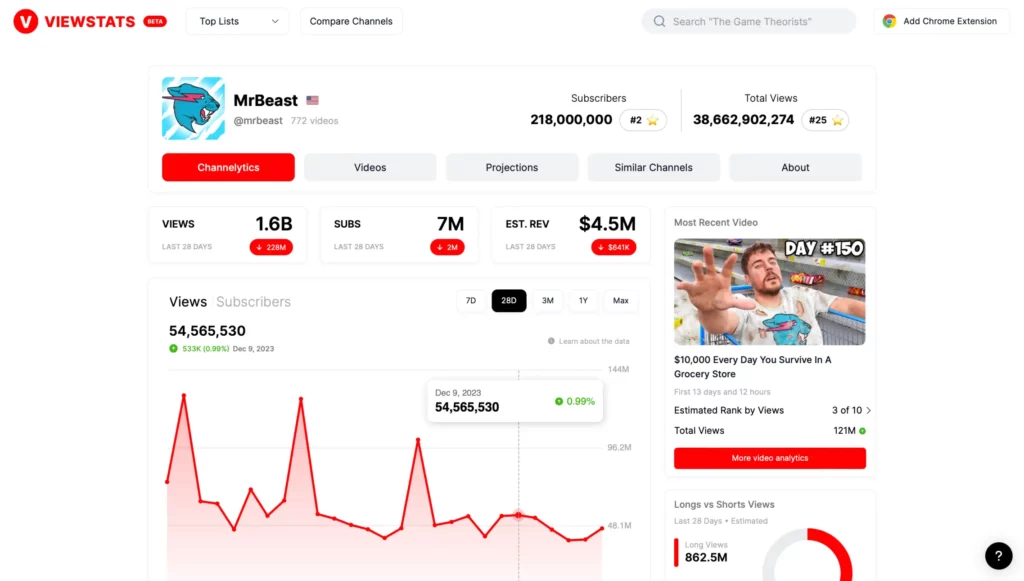Open the About tab
Image resolution: width=1024 pixels, height=581 pixels.
795,167
